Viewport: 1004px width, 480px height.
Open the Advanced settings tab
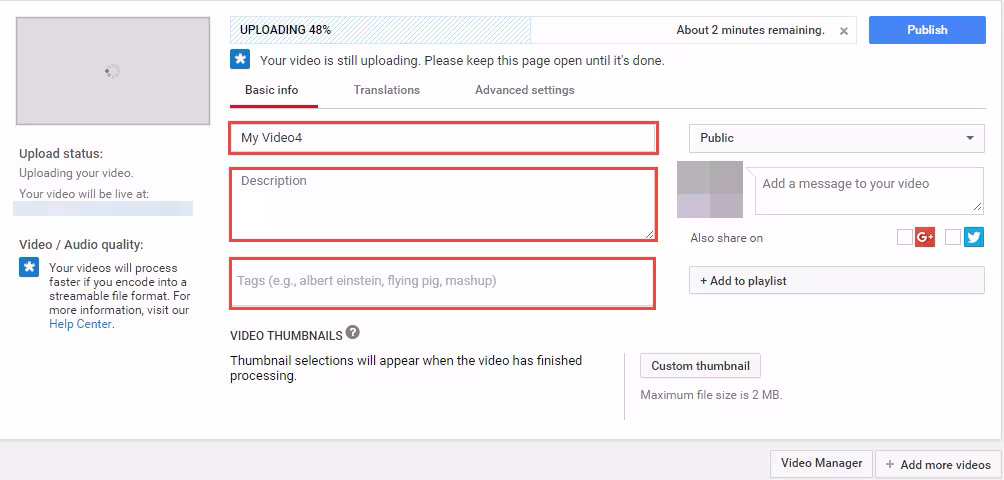[524, 90]
